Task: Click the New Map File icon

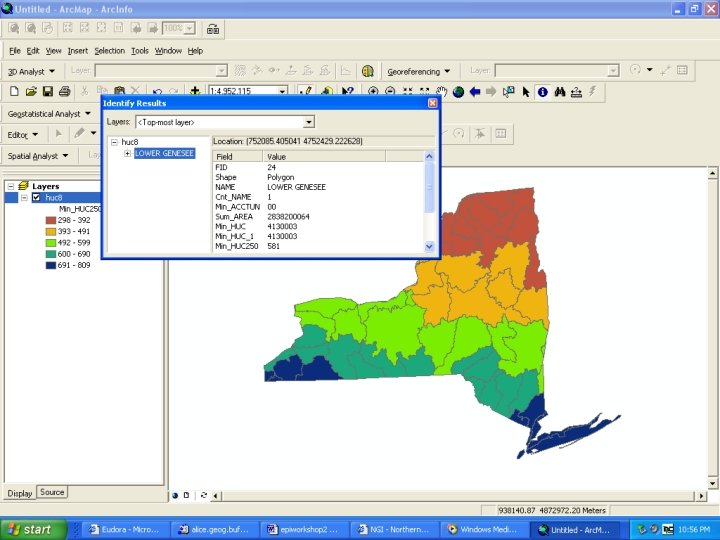Action: click(x=14, y=91)
